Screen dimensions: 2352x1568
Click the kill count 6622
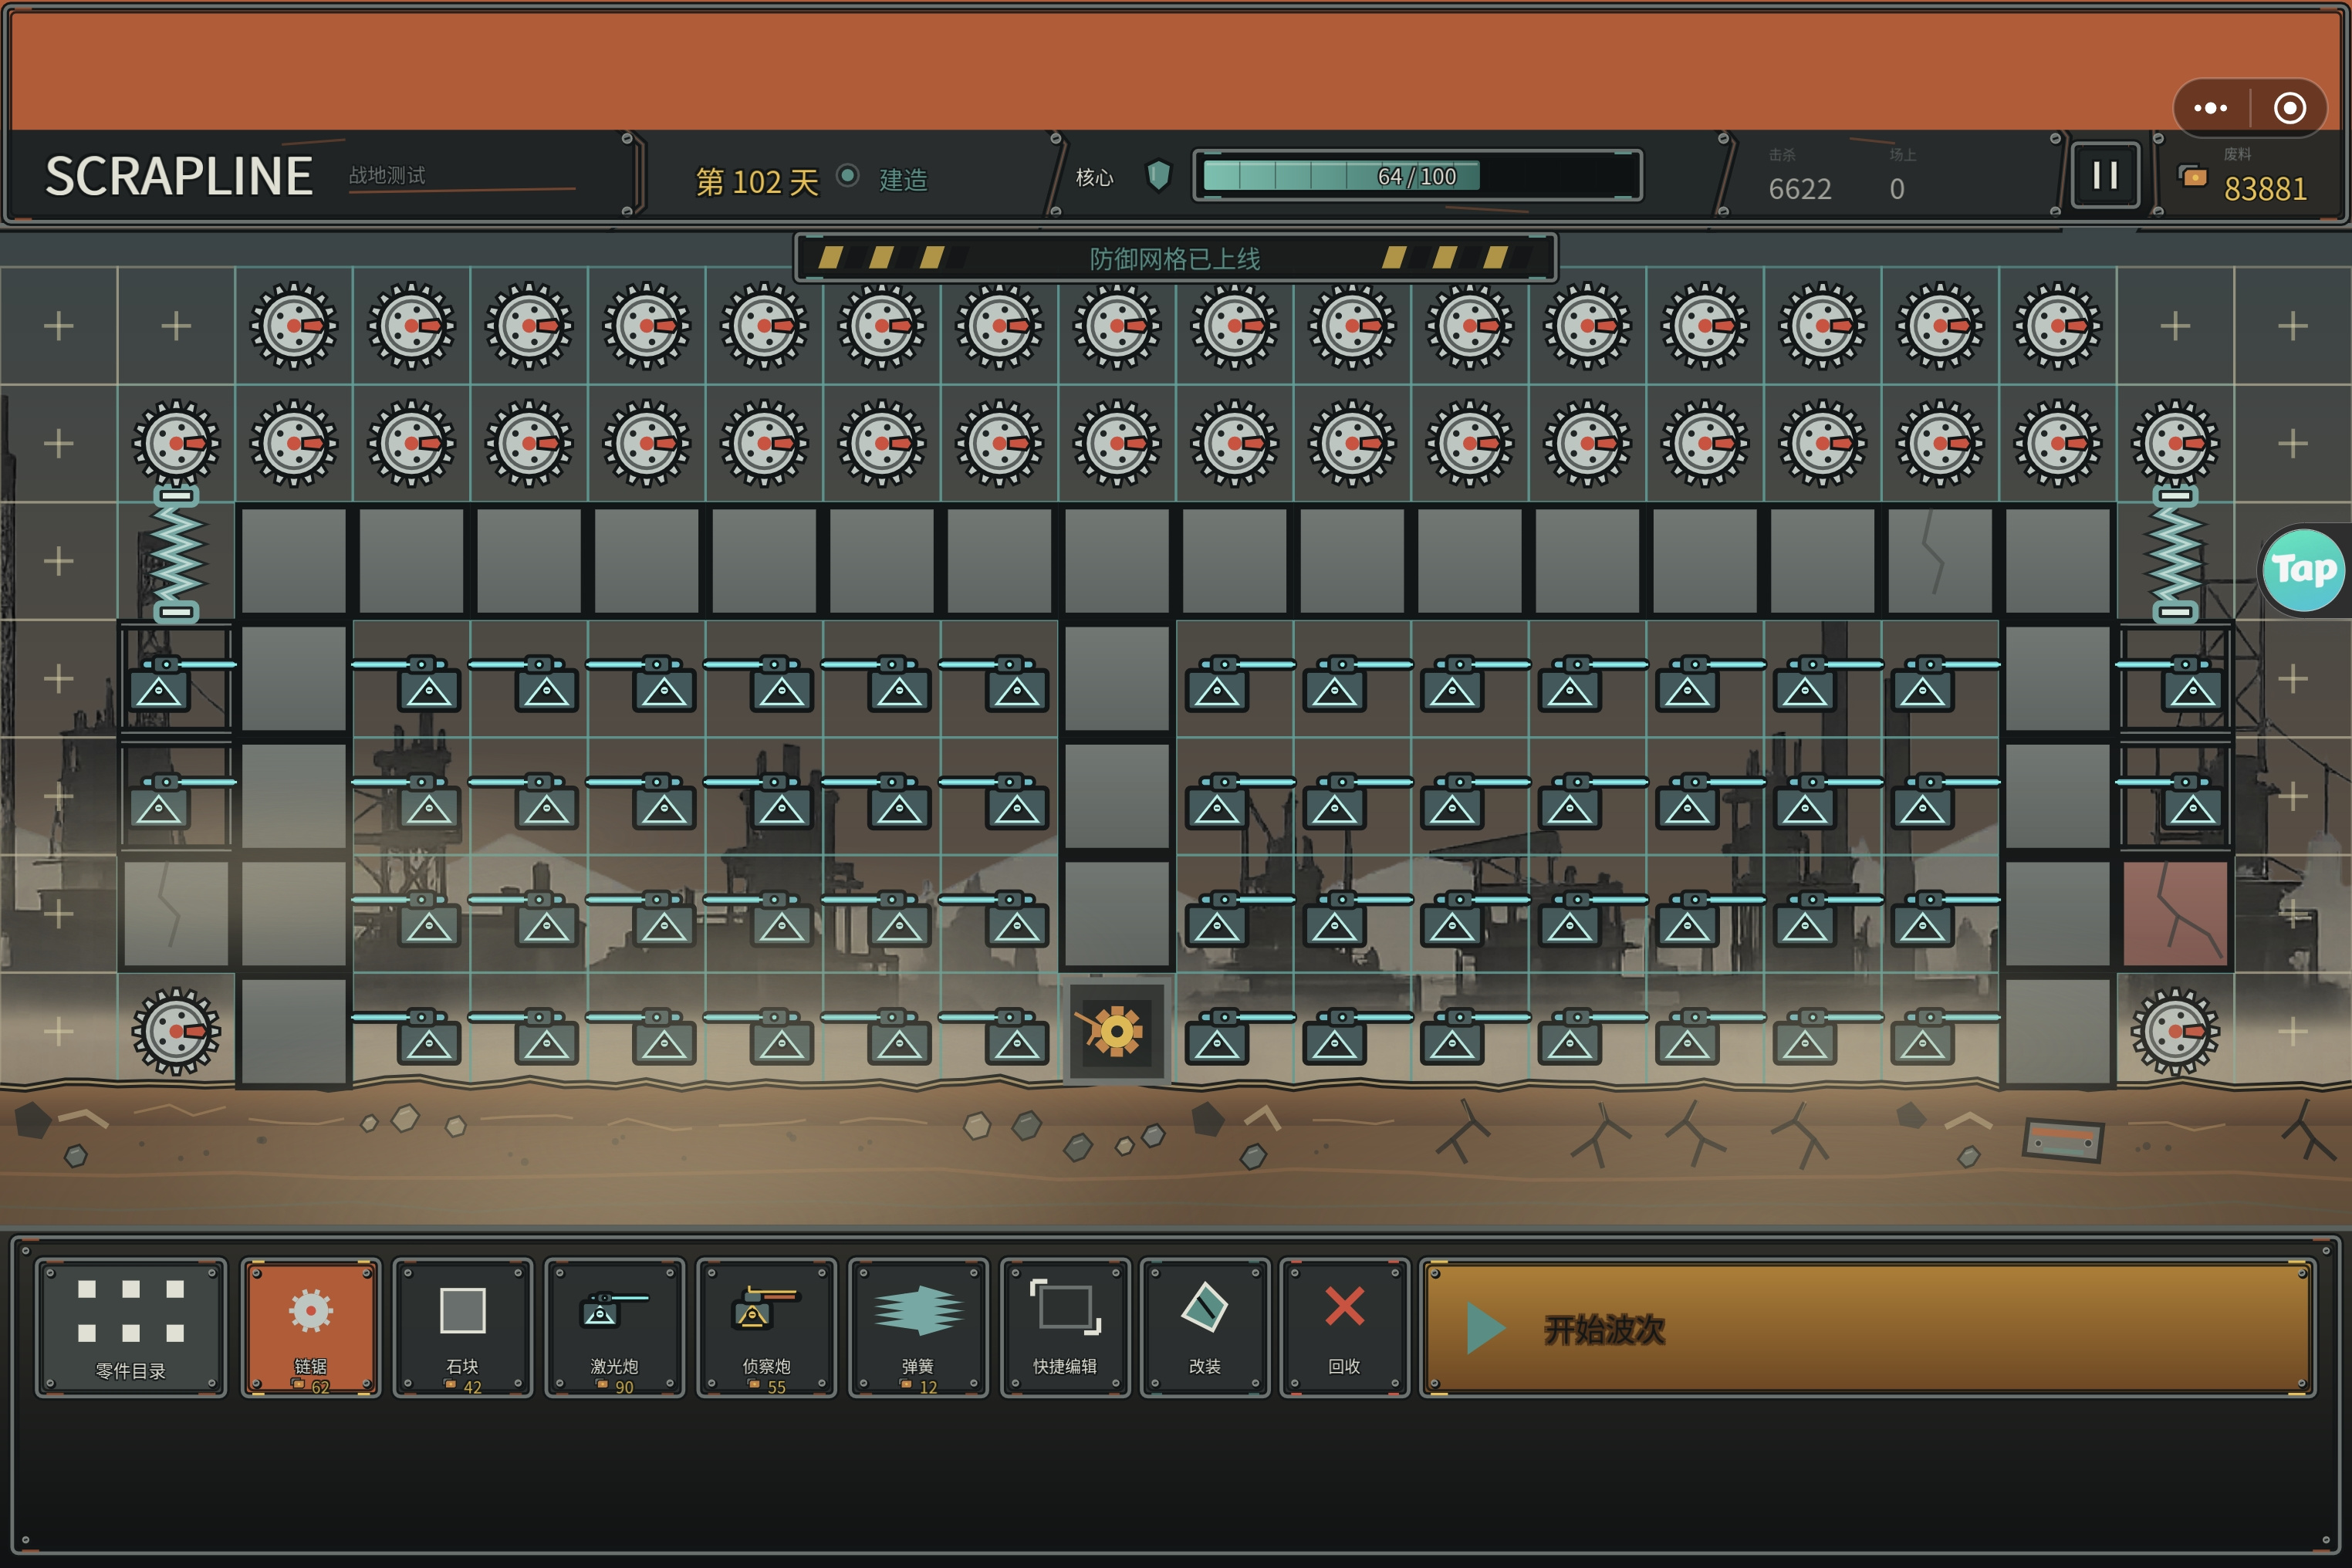[x=1800, y=189]
